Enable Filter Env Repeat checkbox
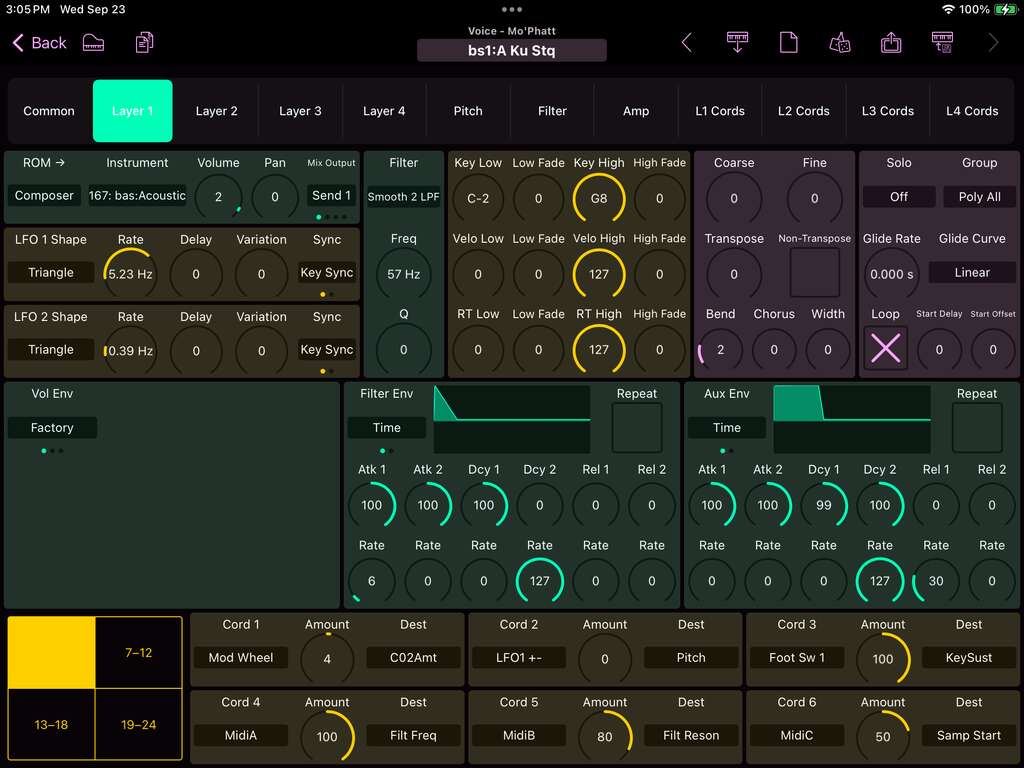Image resolution: width=1024 pixels, height=768 pixels. (637, 428)
